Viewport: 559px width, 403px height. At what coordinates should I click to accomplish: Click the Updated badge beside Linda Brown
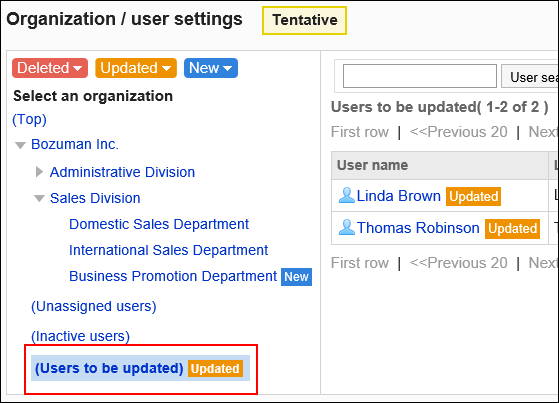(x=473, y=197)
